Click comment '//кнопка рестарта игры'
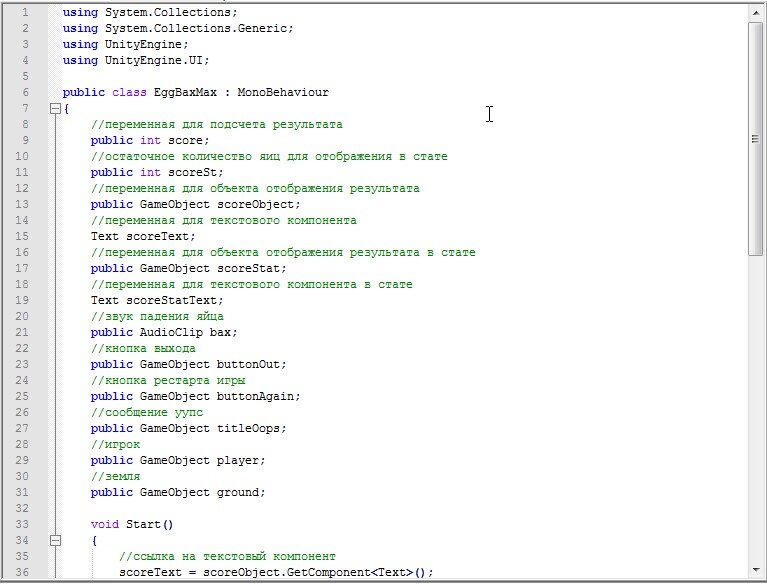 pos(168,381)
